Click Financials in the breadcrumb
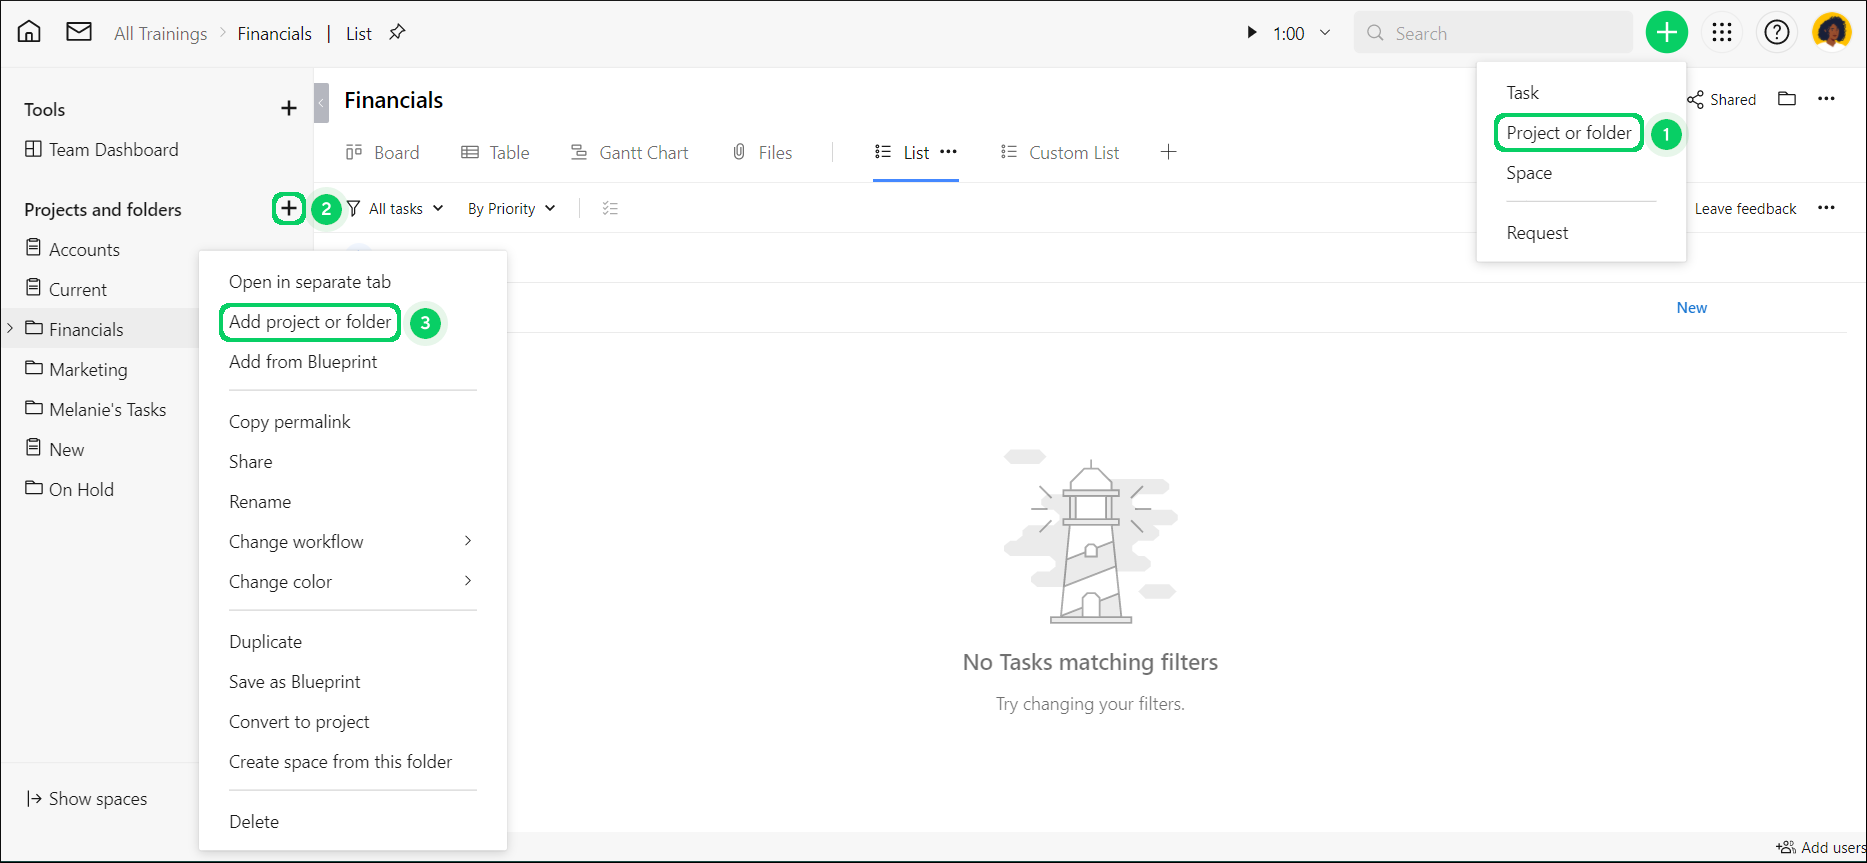This screenshot has height=863, width=1867. point(275,33)
